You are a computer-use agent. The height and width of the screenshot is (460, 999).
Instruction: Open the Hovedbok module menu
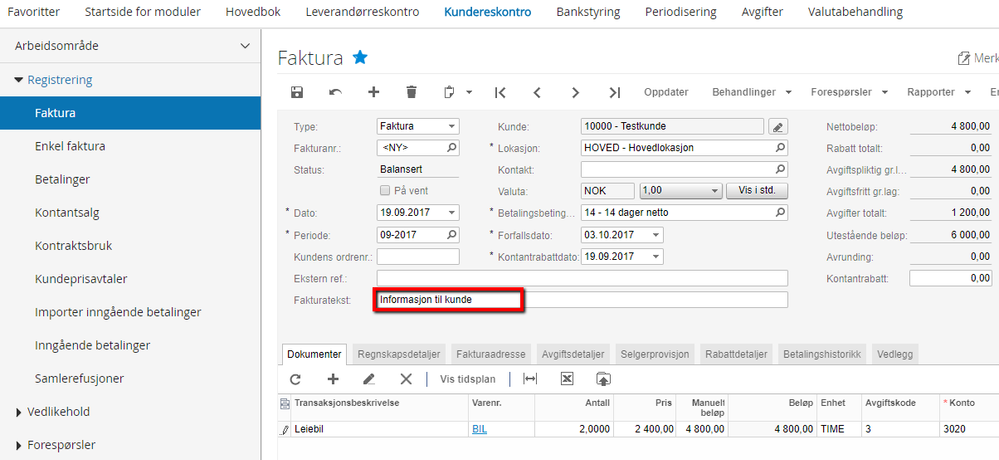pos(253,12)
